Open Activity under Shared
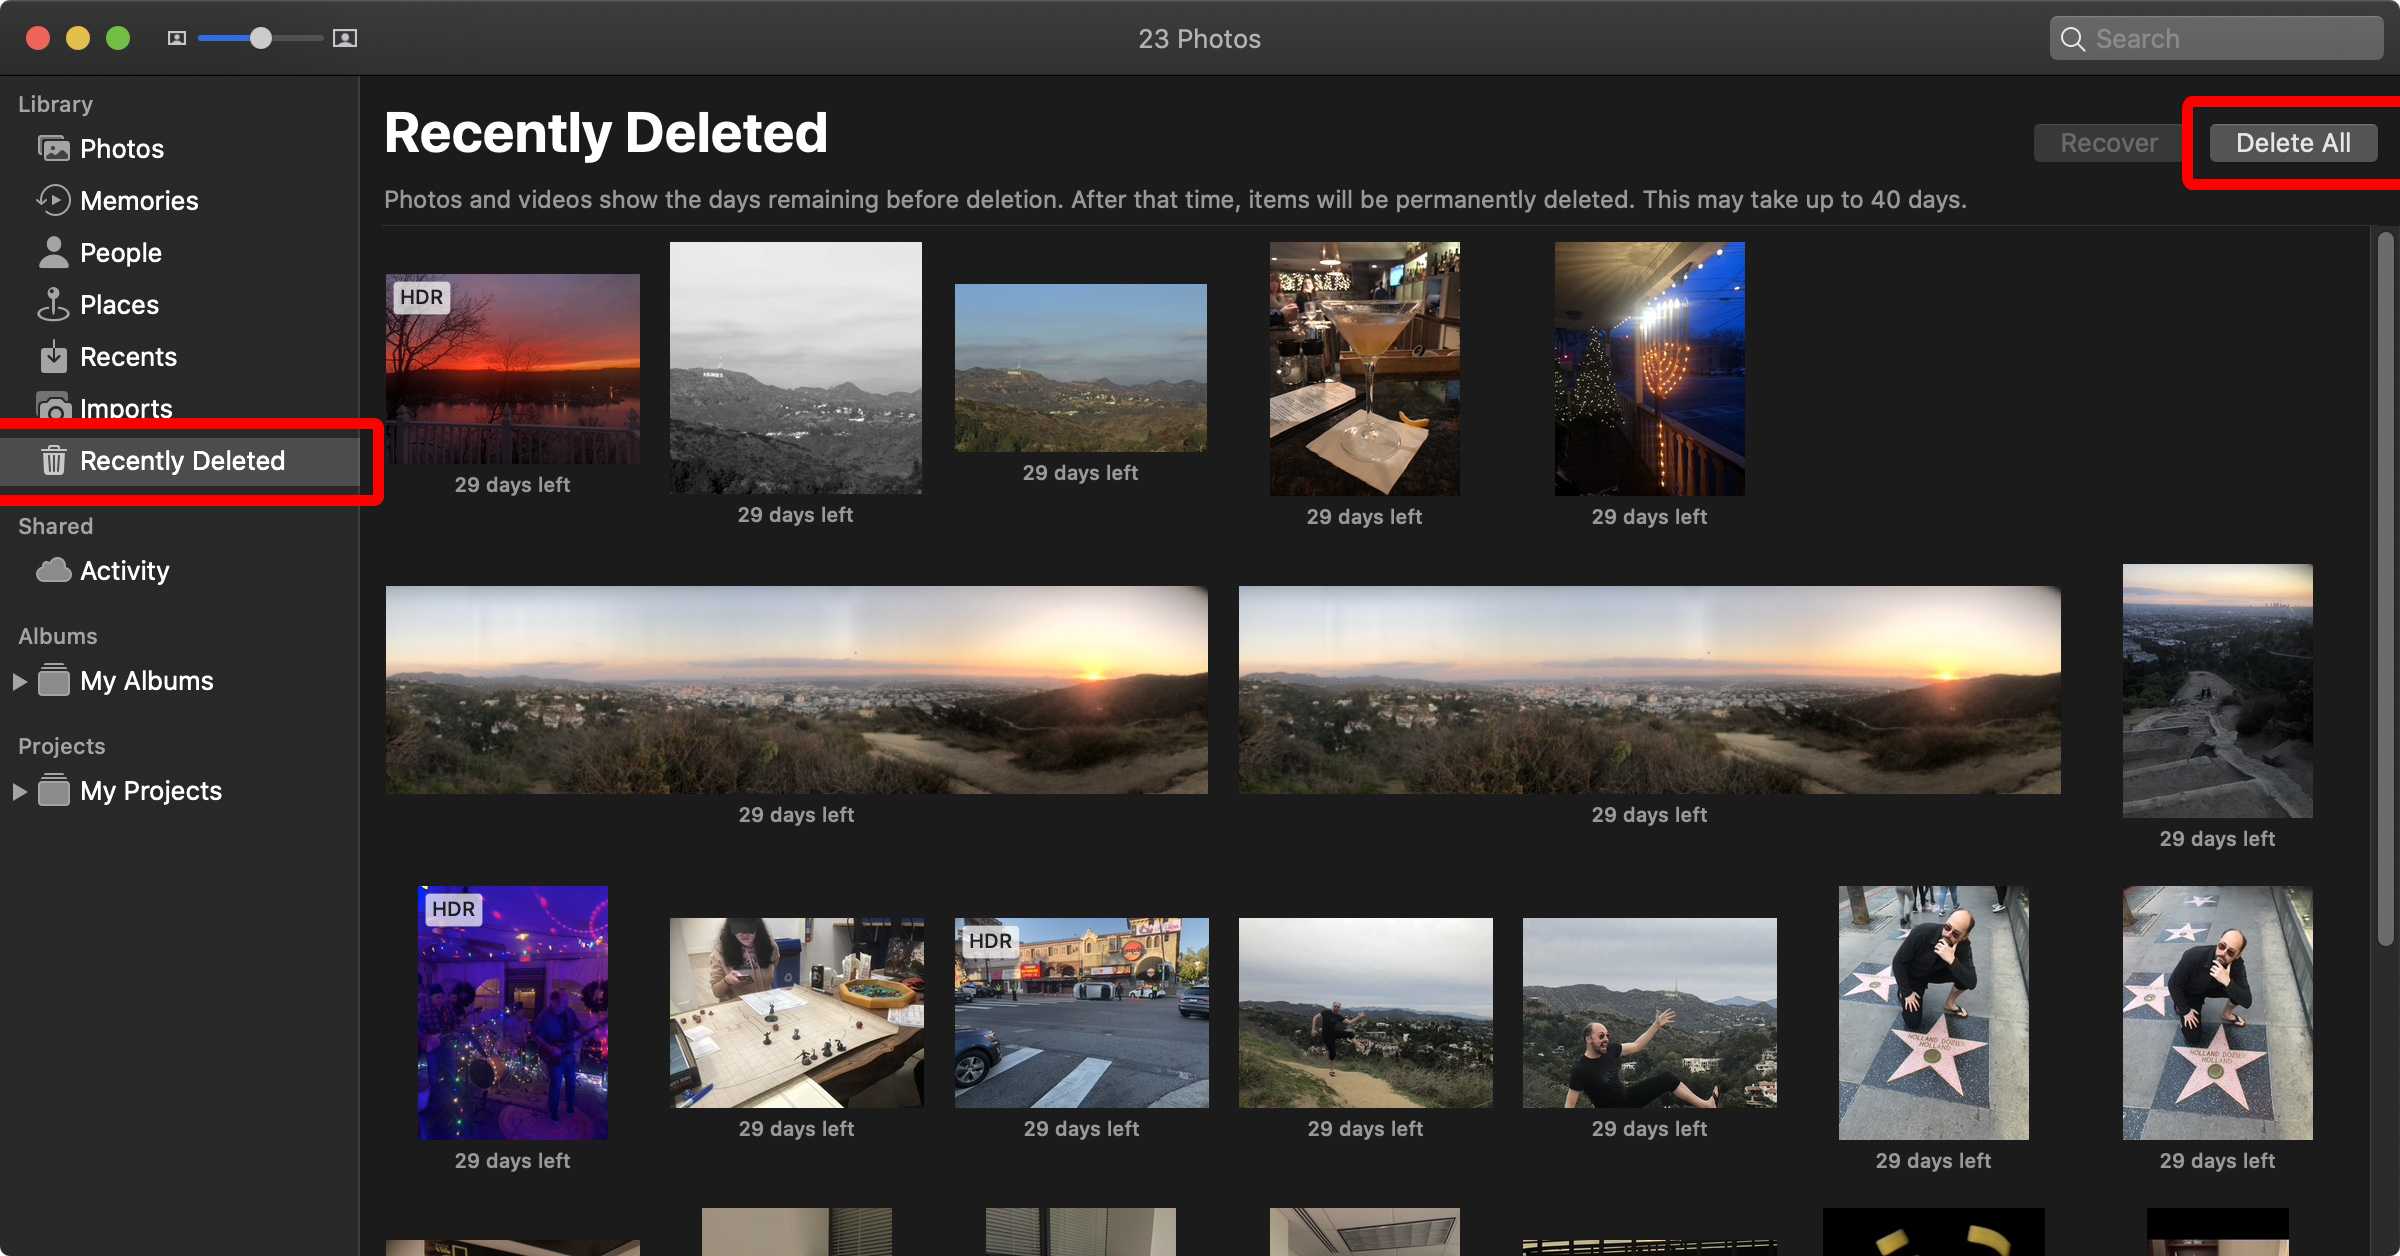The height and width of the screenshot is (1256, 2400). [x=180, y=571]
